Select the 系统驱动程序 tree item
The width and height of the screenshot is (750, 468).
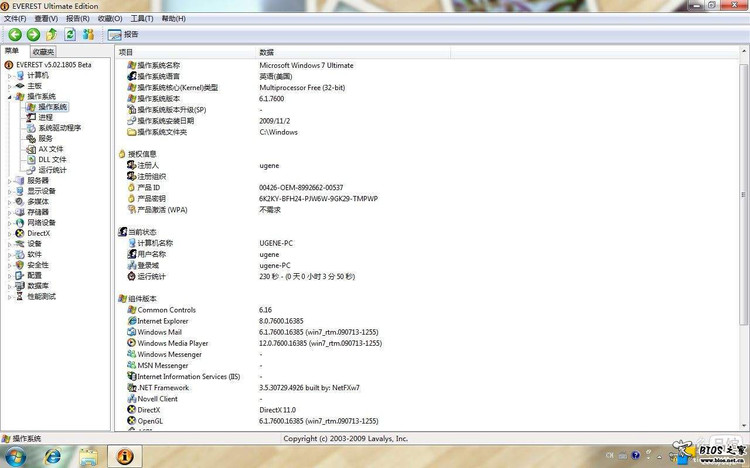[60, 128]
